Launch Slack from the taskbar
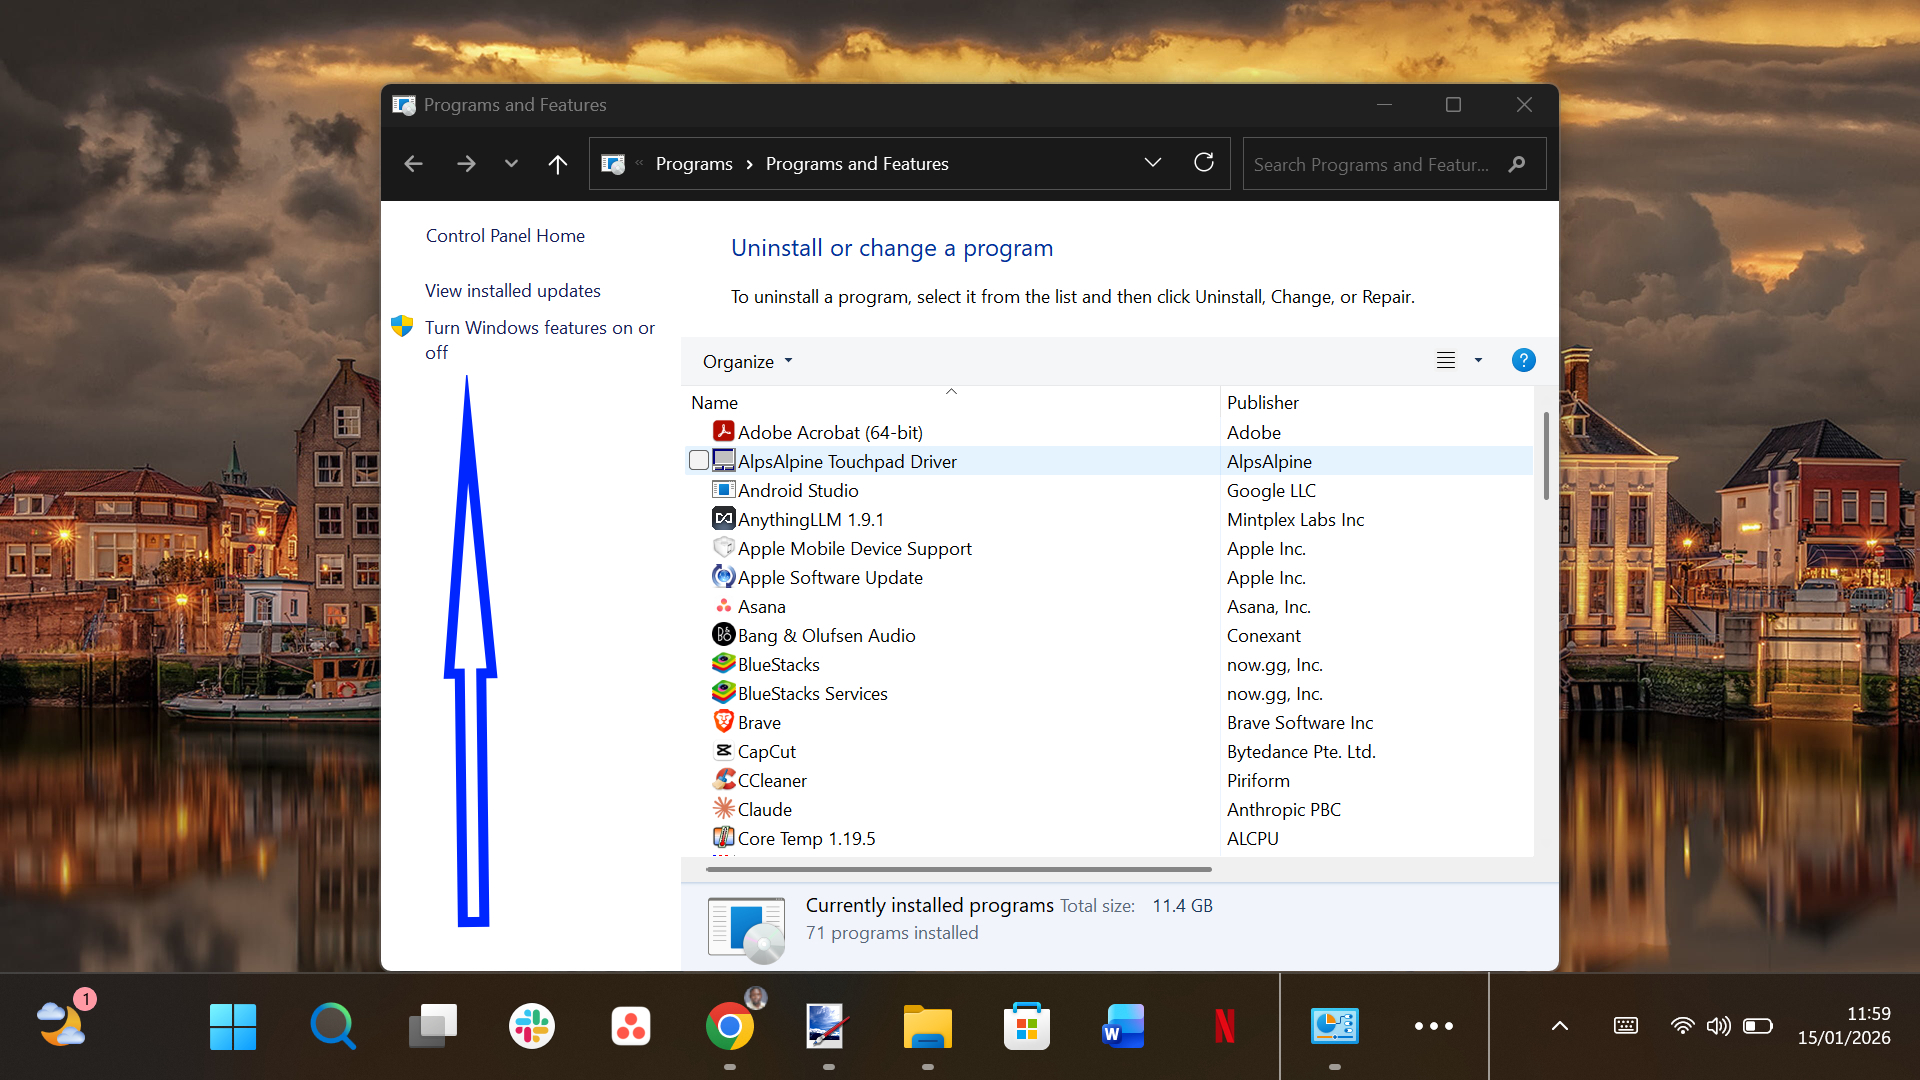1920x1080 pixels. (531, 1025)
